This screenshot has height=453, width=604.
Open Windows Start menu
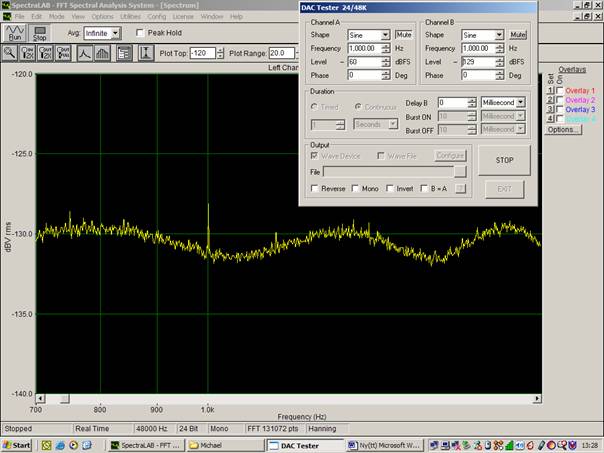[17, 445]
